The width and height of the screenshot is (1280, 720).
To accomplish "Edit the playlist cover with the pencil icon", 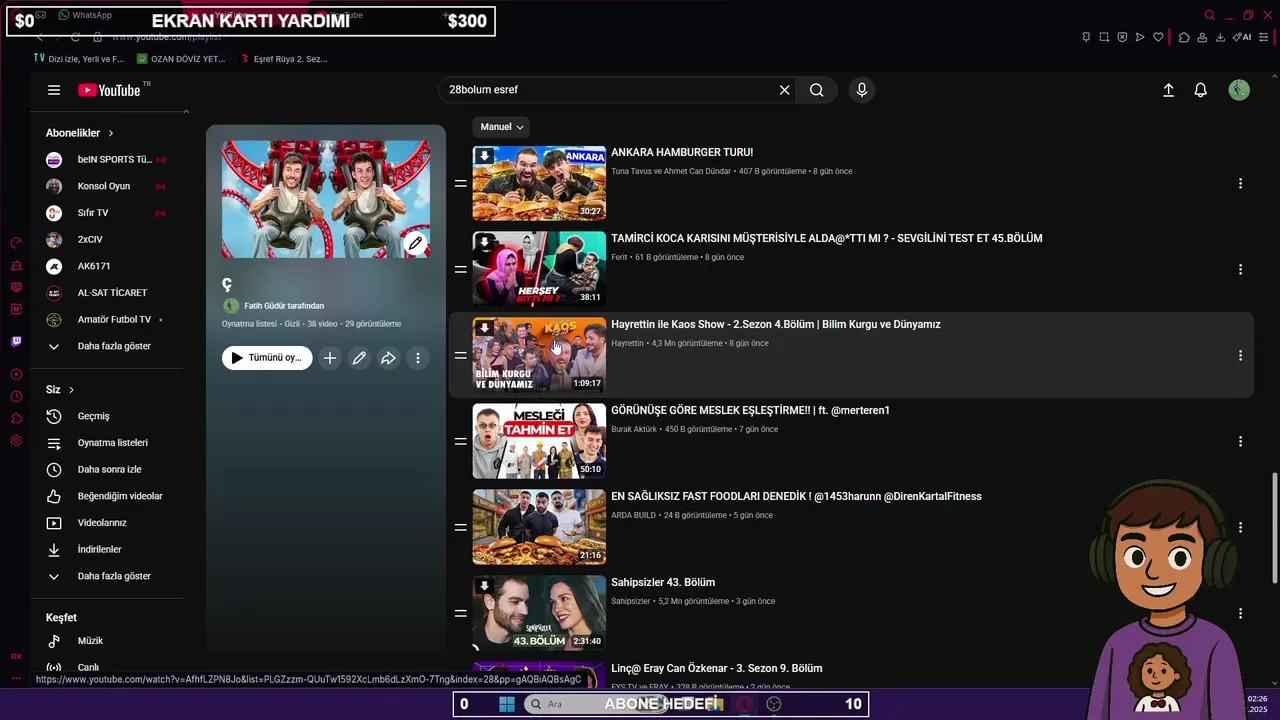I will tap(416, 243).
